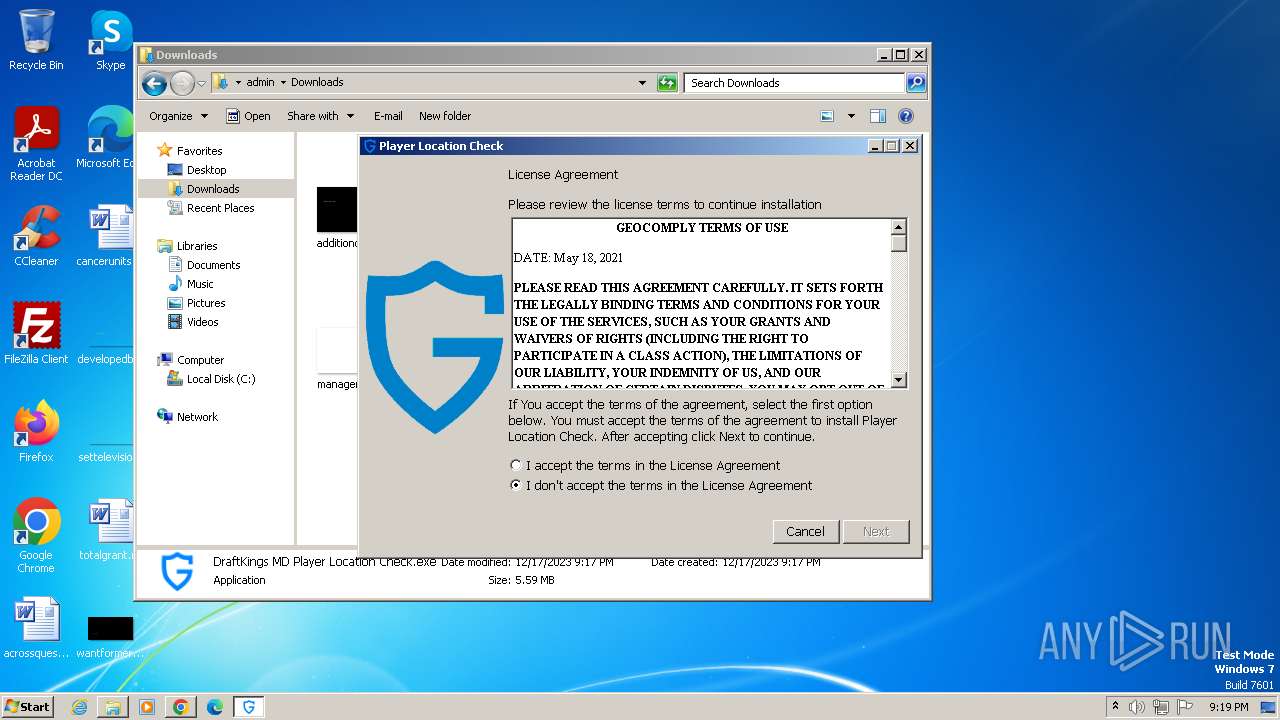Open media player taskbar icon
This screenshot has width=1280, height=720.
pyautogui.click(x=147, y=707)
